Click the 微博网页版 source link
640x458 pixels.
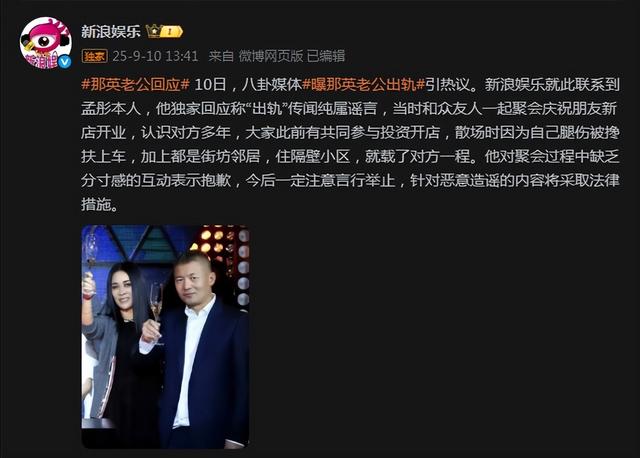pyautogui.click(x=271, y=56)
